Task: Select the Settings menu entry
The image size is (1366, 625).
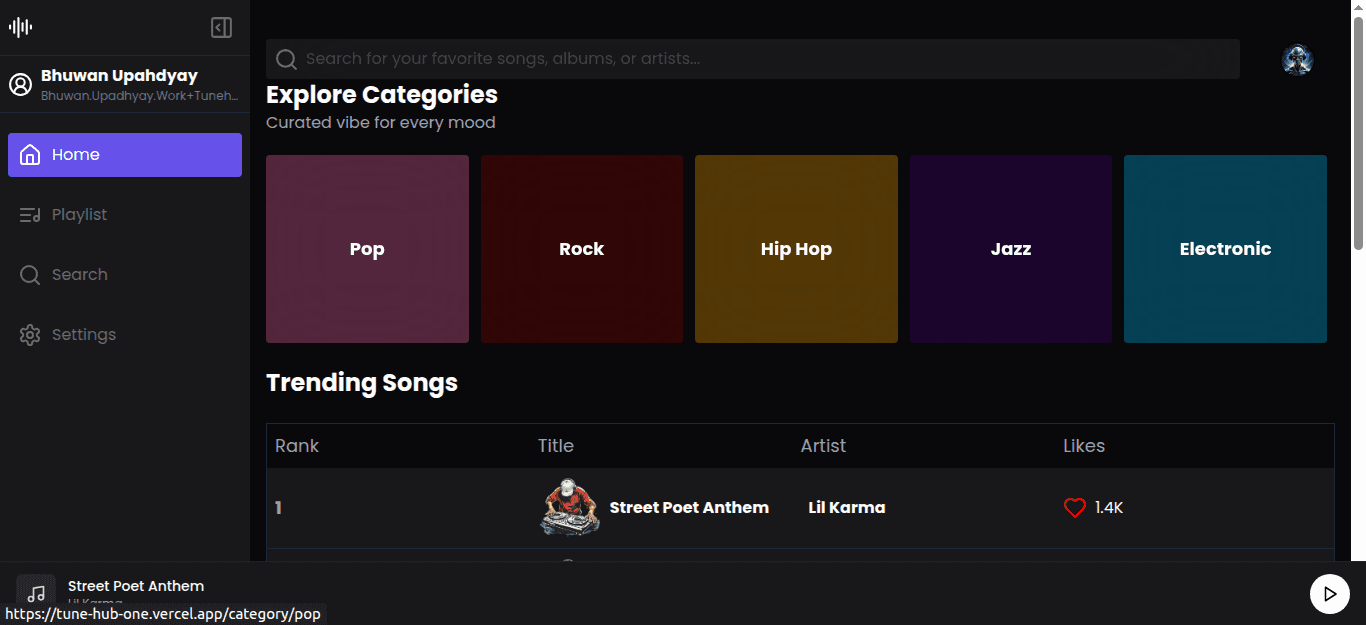Action: click(84, 334)
